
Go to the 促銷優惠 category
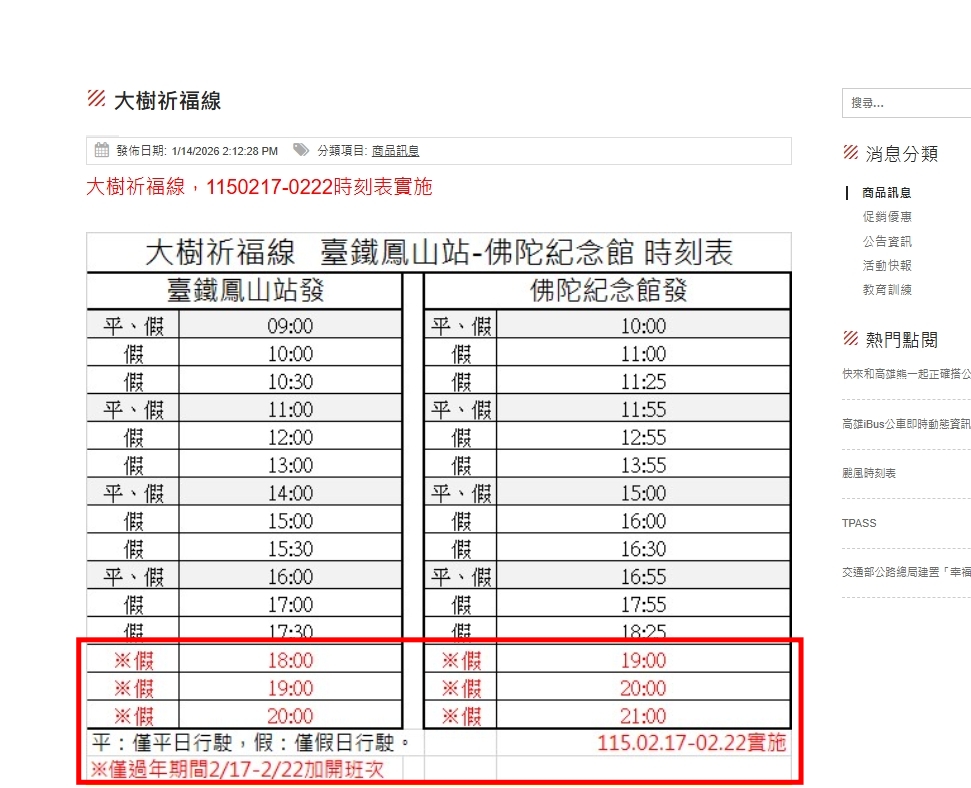pyautogui.click(x=886, y=217)
